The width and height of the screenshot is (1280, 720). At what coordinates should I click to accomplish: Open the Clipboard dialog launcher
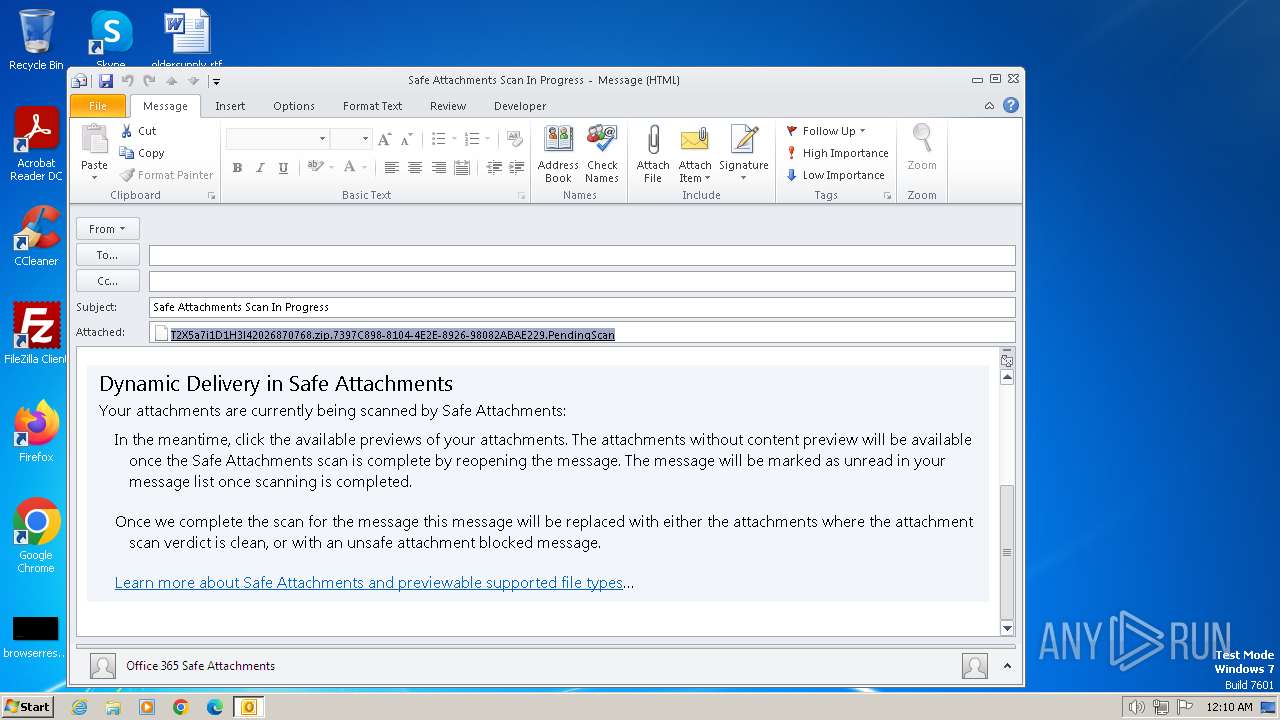211,196
